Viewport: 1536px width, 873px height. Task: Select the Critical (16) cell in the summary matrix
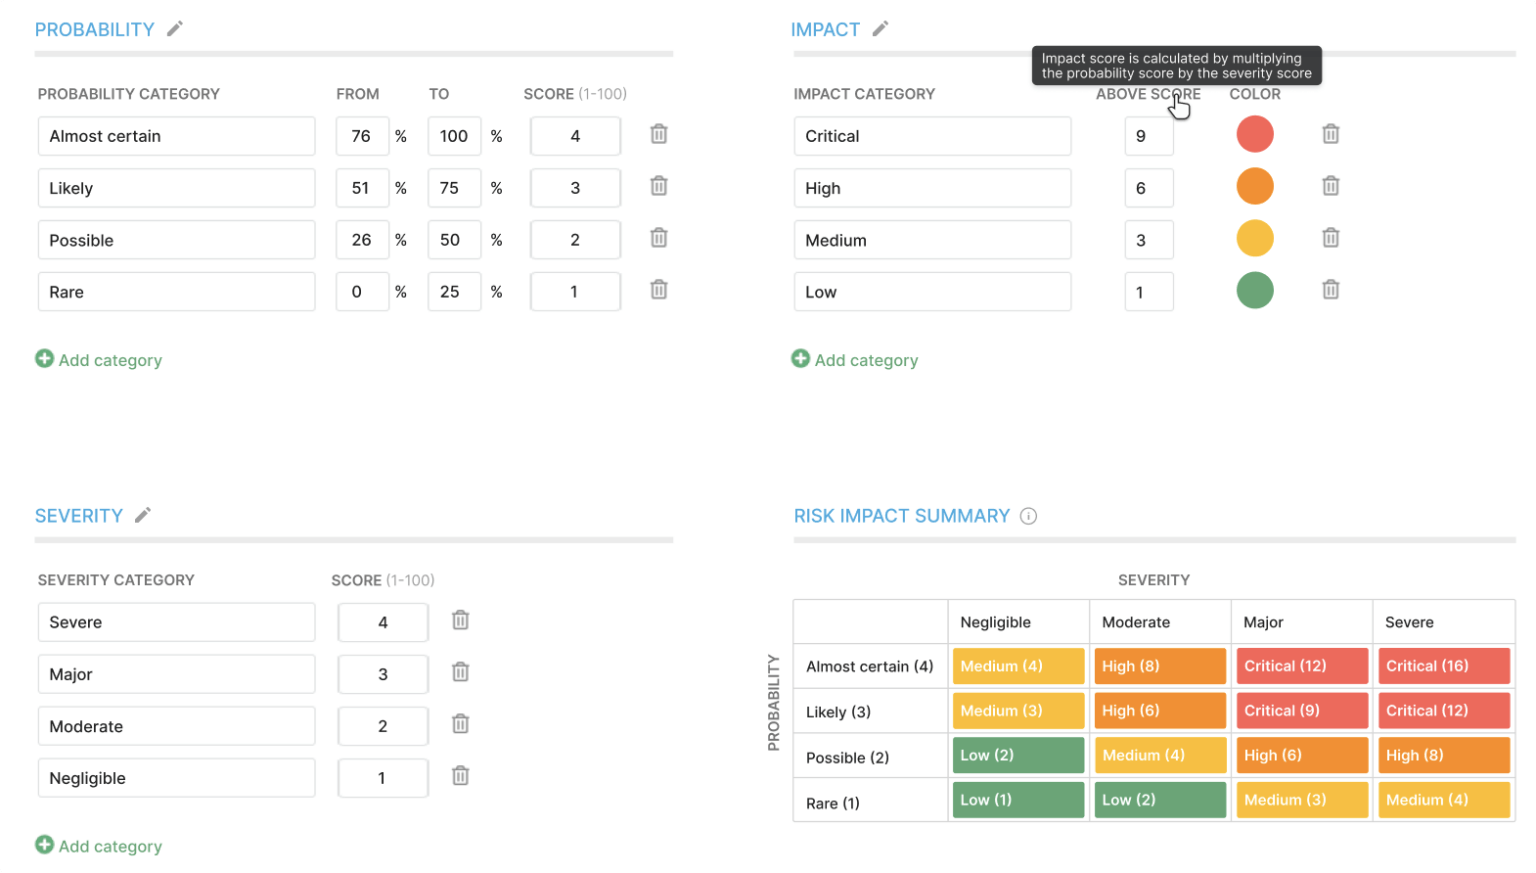tap(1443, 666)
